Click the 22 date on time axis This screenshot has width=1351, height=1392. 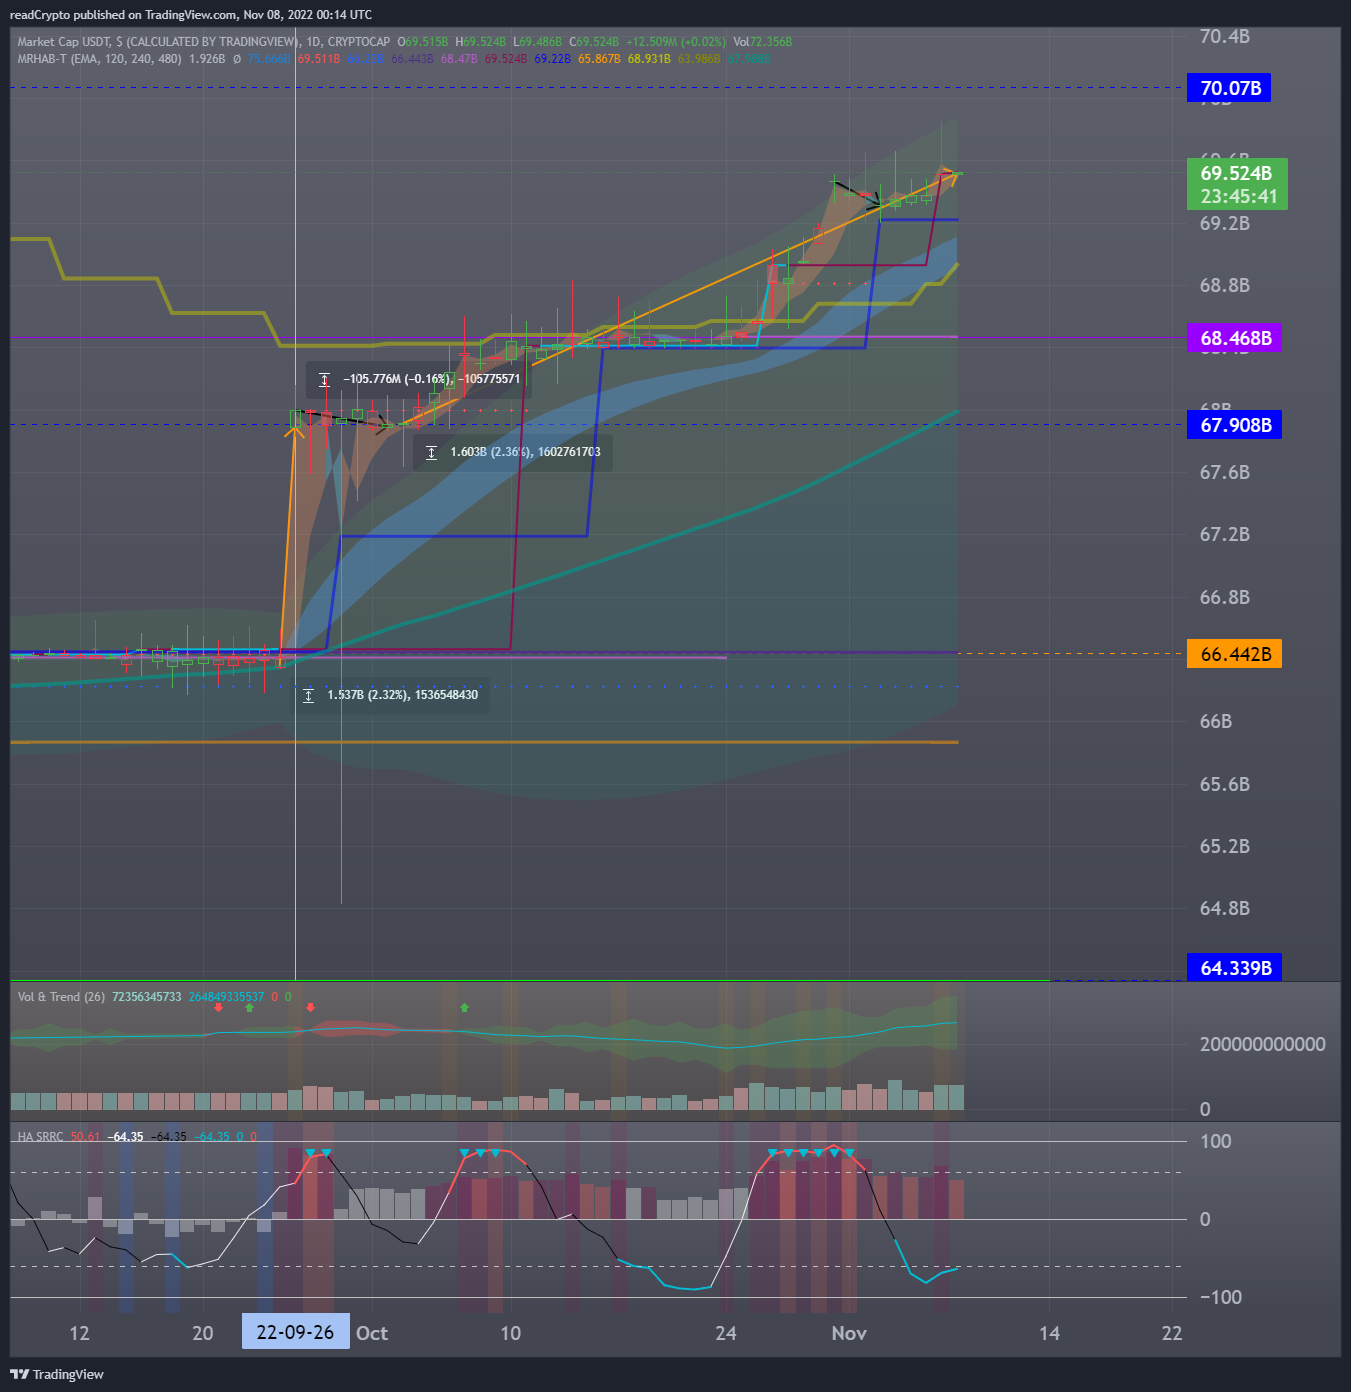click(x=1172, y=1333)
